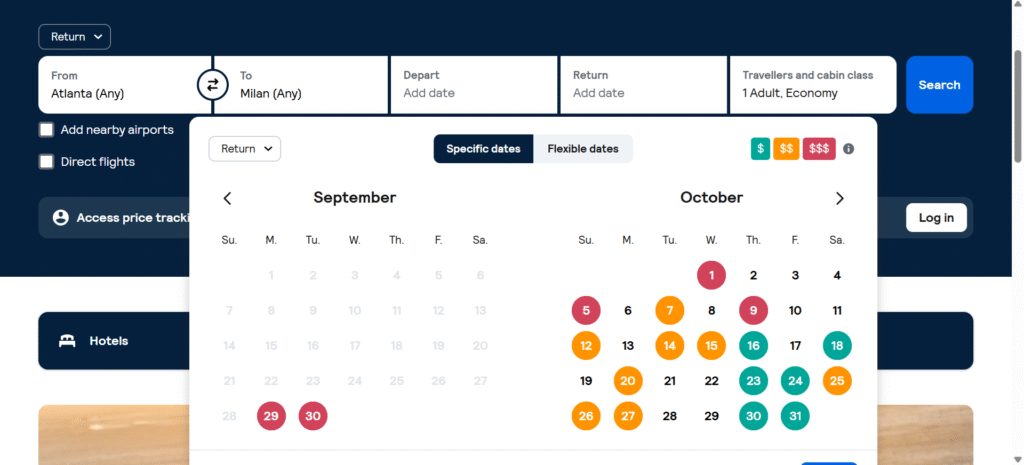Viewport: 1024px width, 465px height.
Task: Enable Add nearby airports checkbox
Action: click(46, 130)
